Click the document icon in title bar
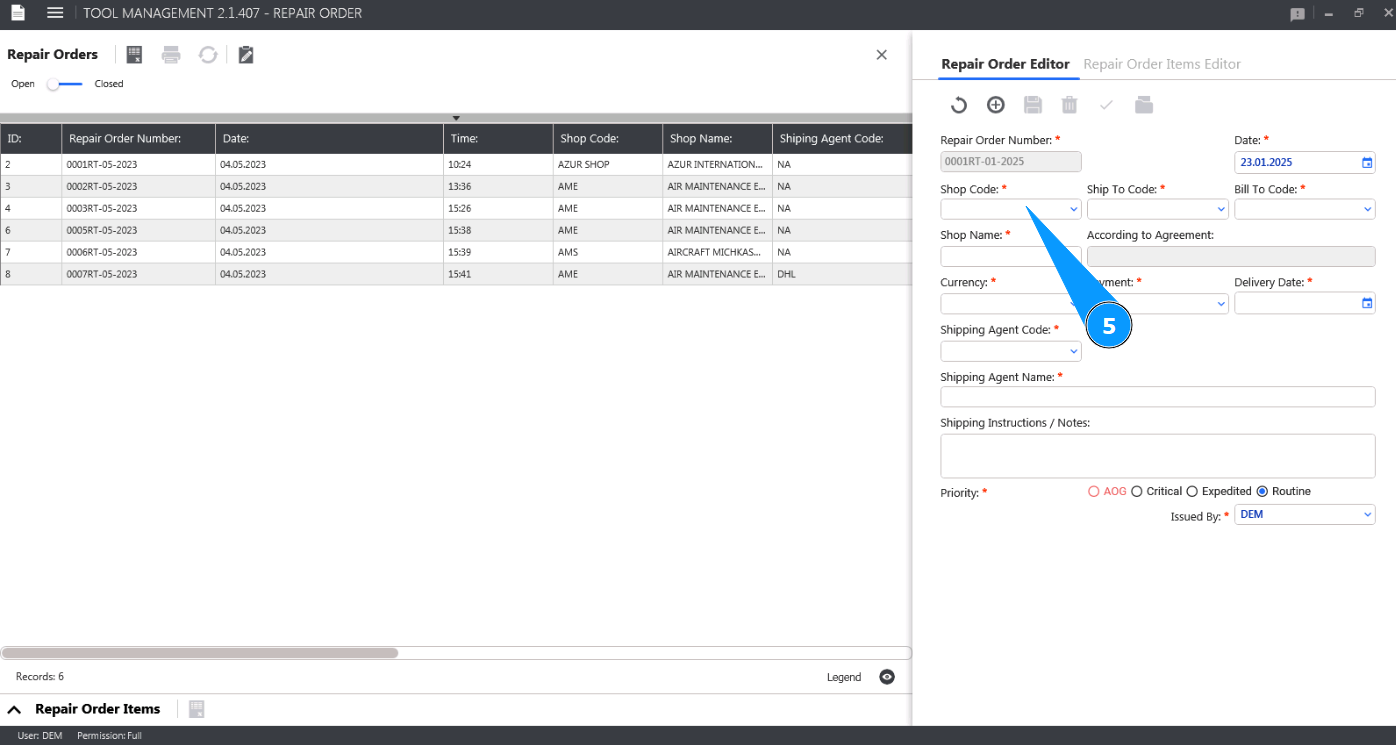The width and height of the screenshot is (1396, 746). [x=17, y=13]
